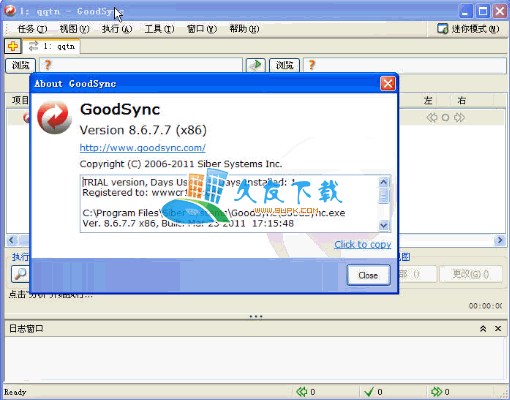Open the 视图 menu
The width and height of the screenshot is (510, 400).
pos(74,29)
